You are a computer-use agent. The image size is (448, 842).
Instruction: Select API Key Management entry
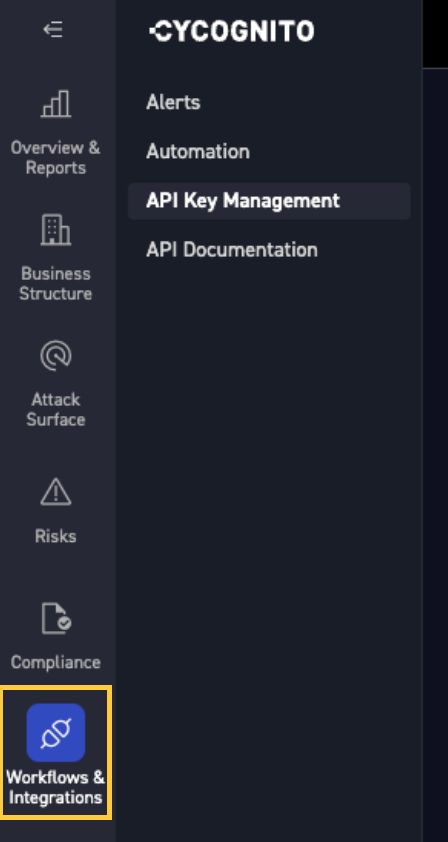tap(269, 201)
